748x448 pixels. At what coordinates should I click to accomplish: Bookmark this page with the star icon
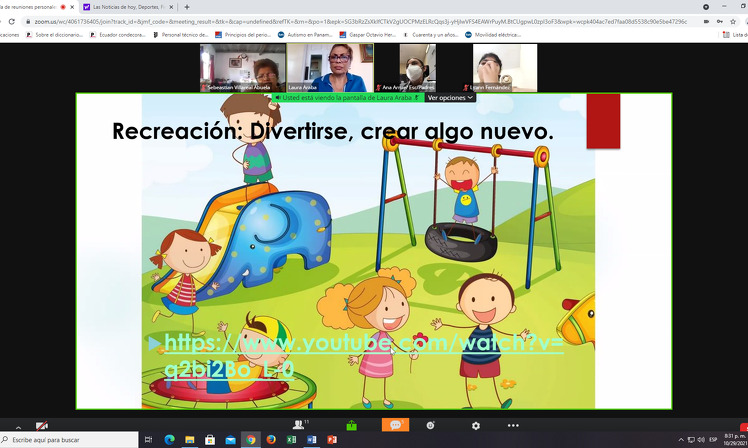[x=733, y=21]
